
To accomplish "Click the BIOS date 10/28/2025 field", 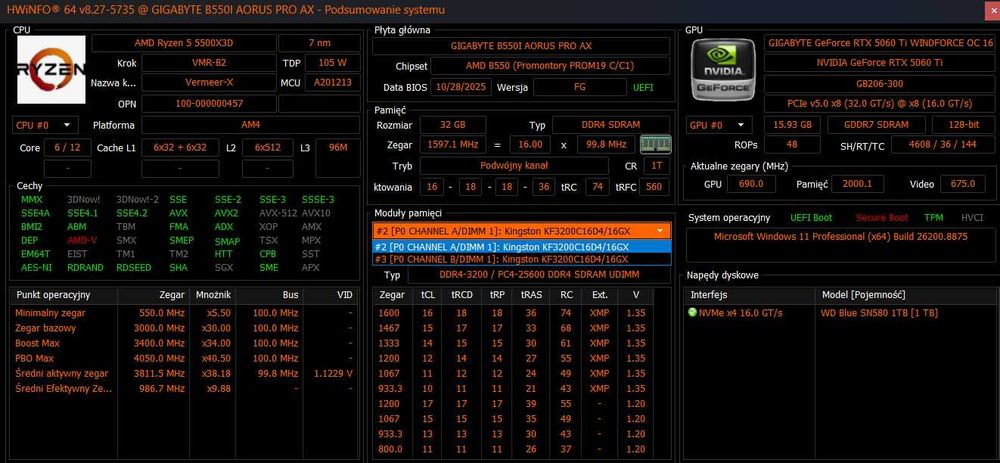I will coord(462,87).
